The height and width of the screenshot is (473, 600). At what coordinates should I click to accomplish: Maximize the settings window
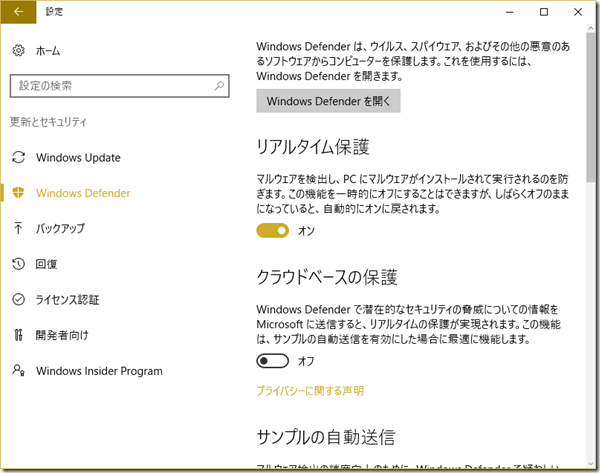pyautogui.click(x=544, y=12)
